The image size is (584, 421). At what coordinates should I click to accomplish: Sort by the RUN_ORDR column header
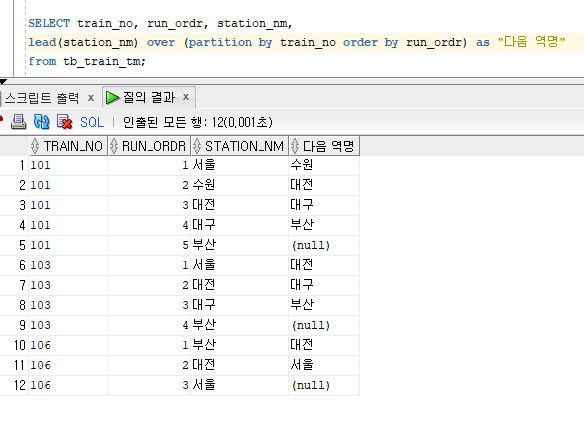coord(149,146)
